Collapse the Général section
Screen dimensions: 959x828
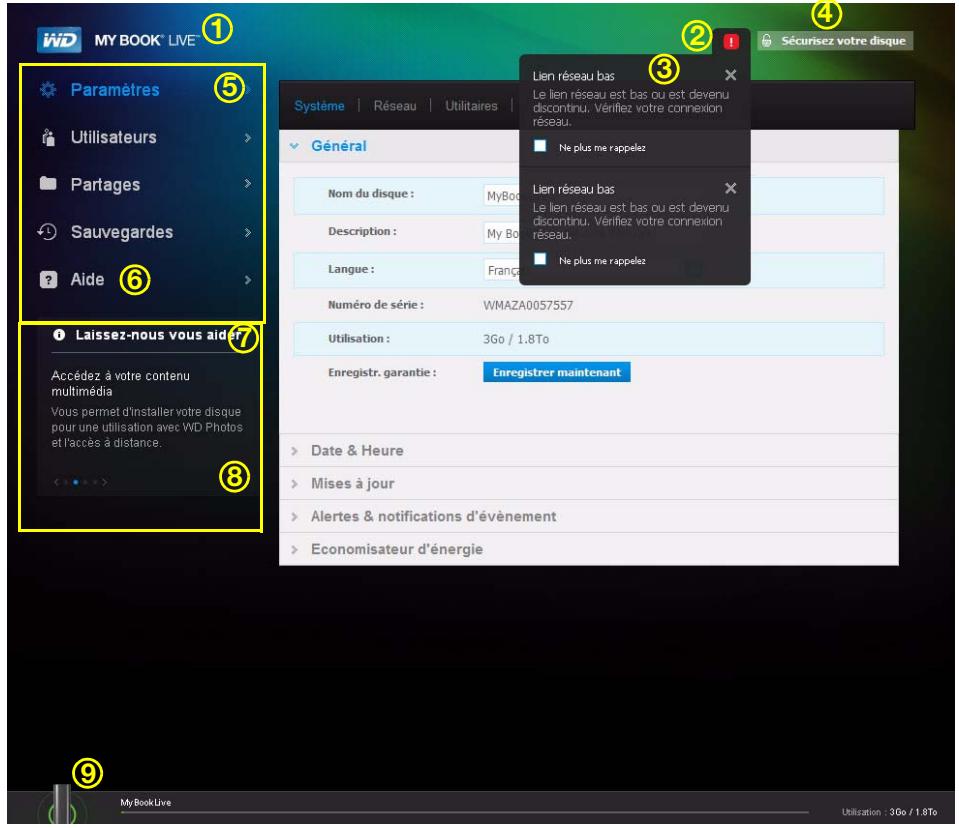point(294,146)
